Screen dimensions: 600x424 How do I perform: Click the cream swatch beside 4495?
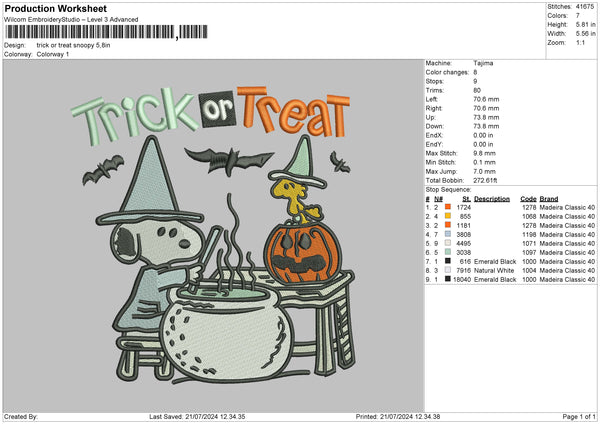[447, 243]
